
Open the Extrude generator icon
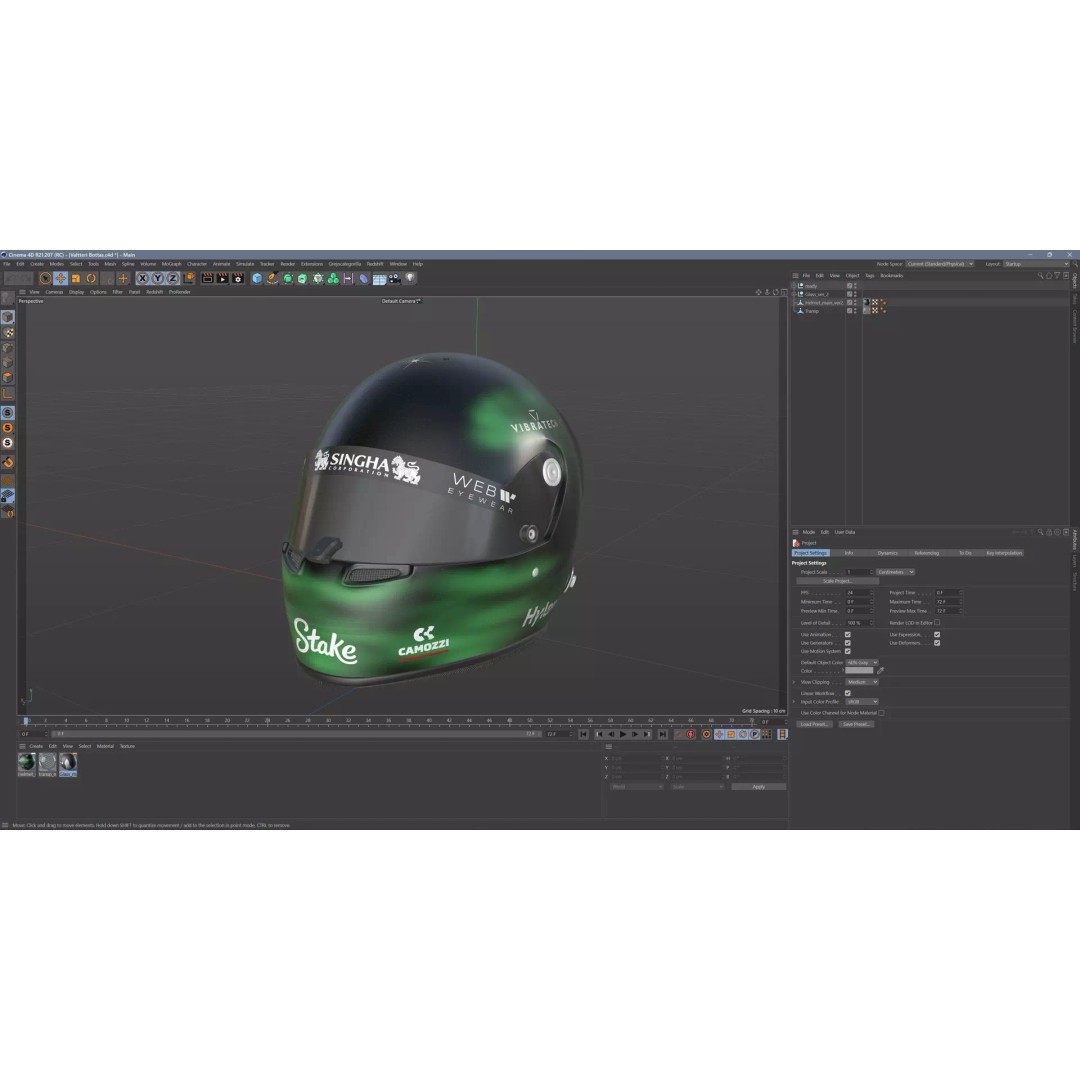(302, 278)
